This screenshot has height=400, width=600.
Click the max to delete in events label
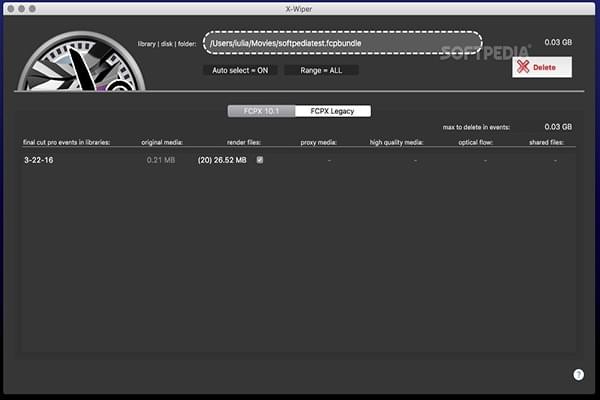pyautogui.click(x=476, y=127)
